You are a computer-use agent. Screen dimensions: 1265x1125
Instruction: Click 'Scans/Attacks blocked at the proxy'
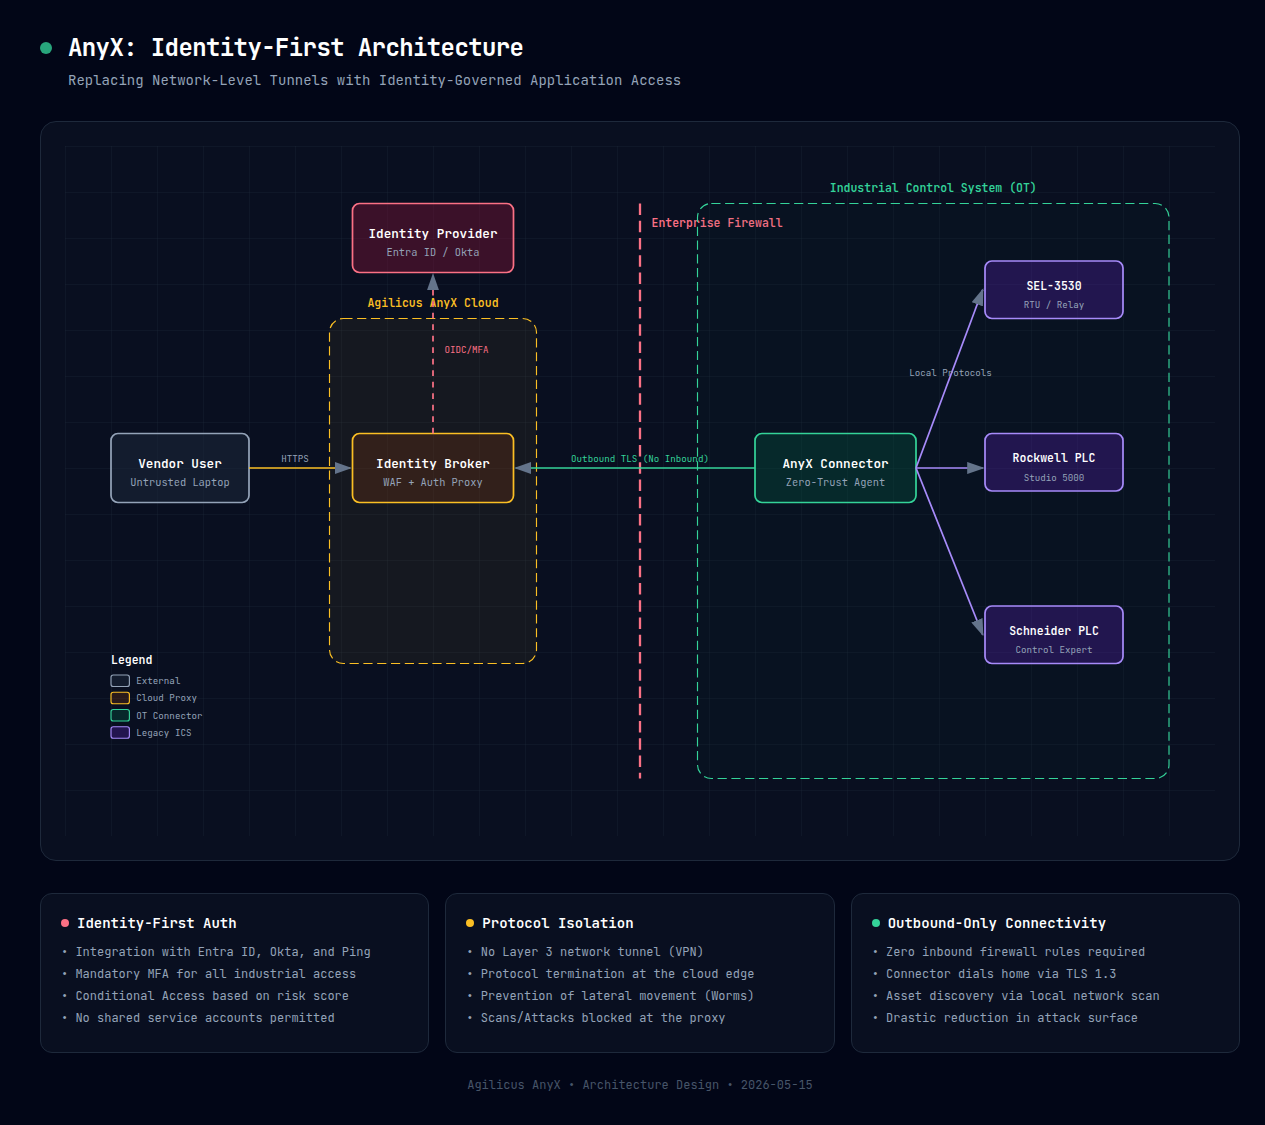603,1018
